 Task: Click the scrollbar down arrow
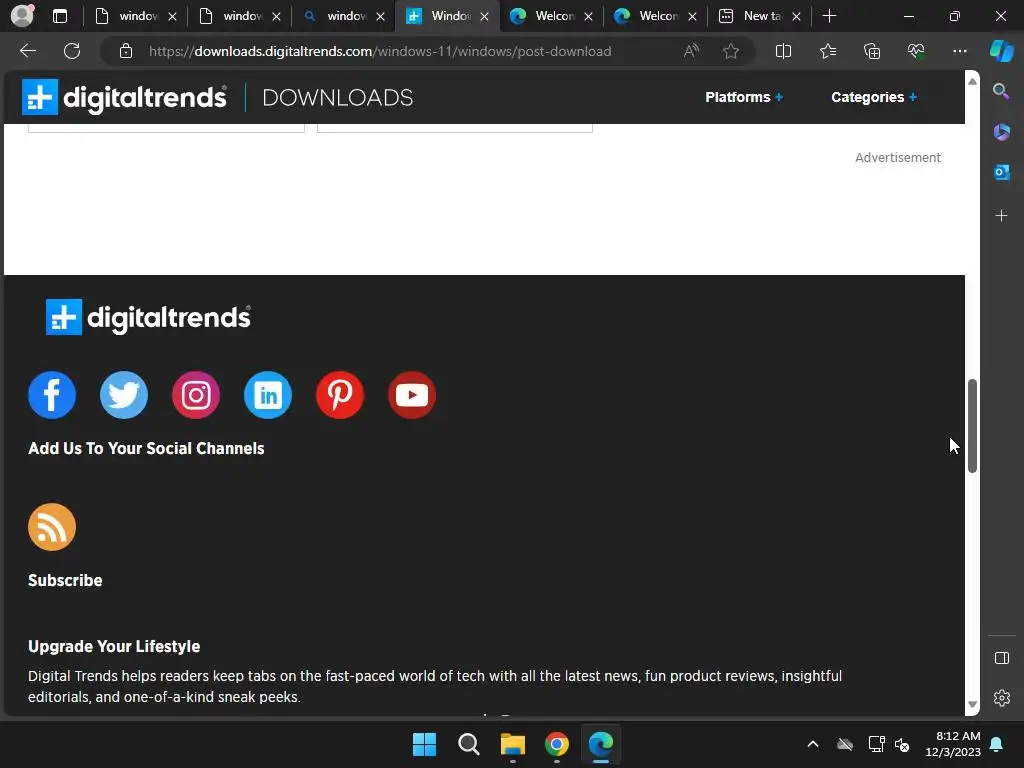972,704
